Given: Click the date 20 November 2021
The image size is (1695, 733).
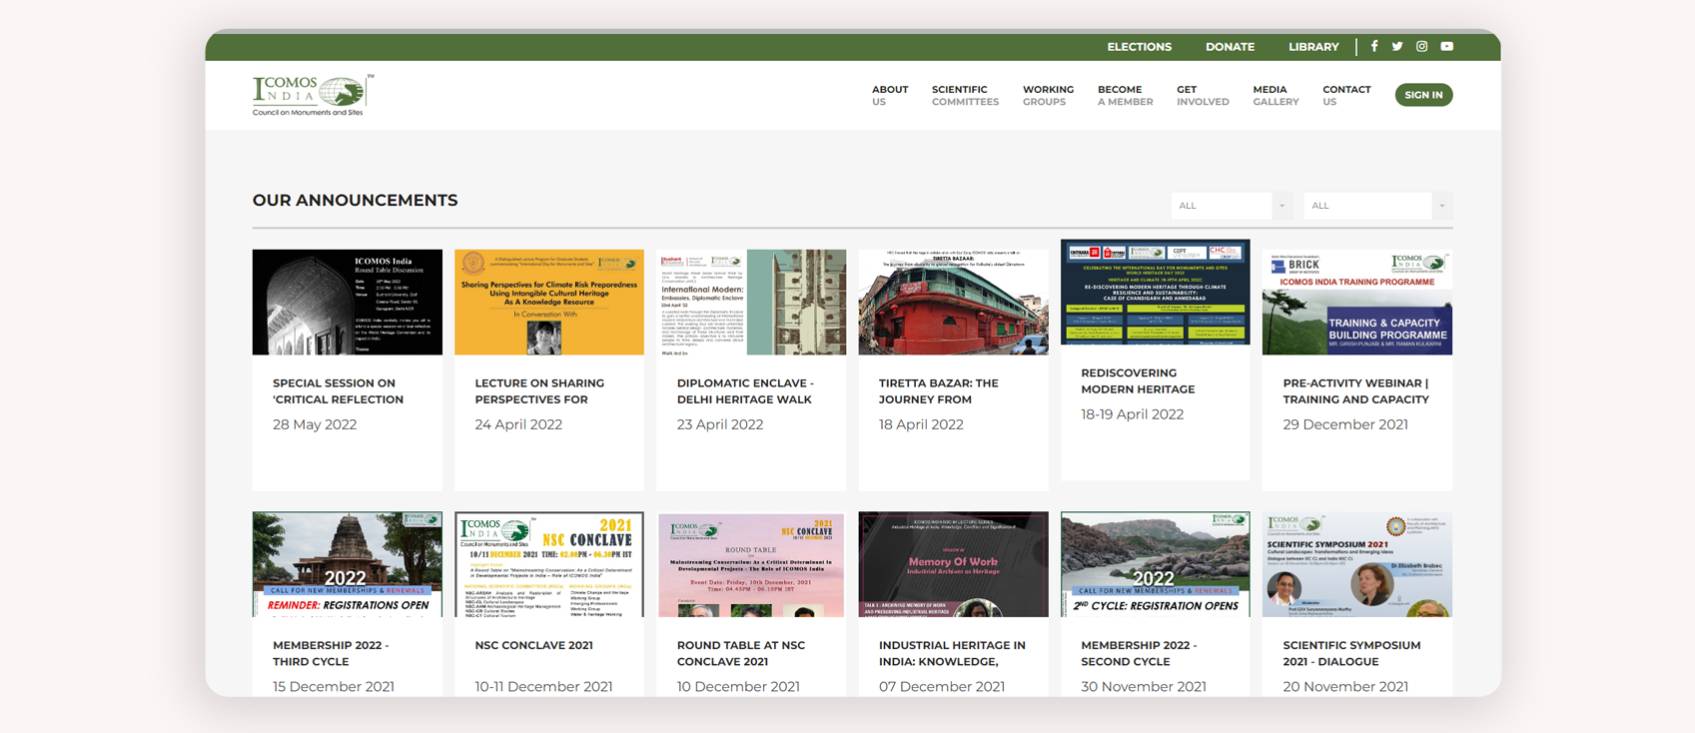Looking at the screenshot, I should point(1345,686).
